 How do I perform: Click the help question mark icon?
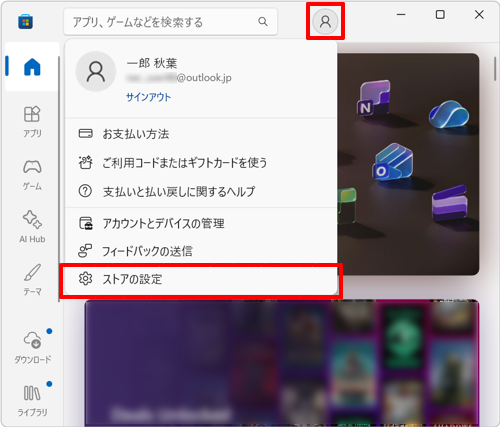click(85, 191)
